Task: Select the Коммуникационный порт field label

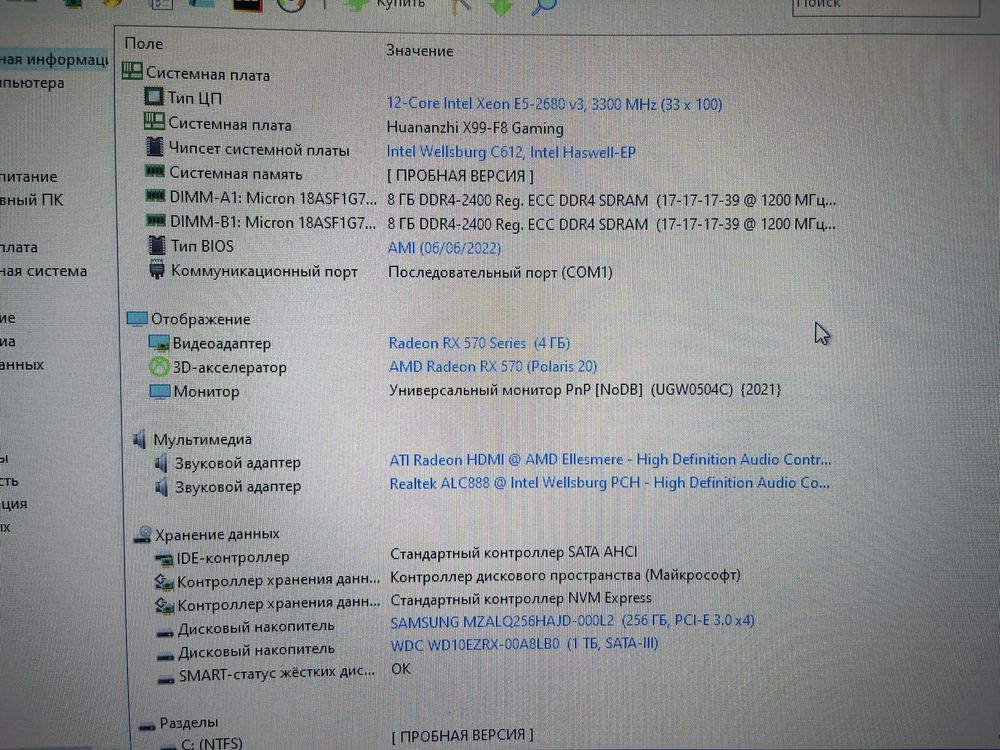Action: click(264, 271)
